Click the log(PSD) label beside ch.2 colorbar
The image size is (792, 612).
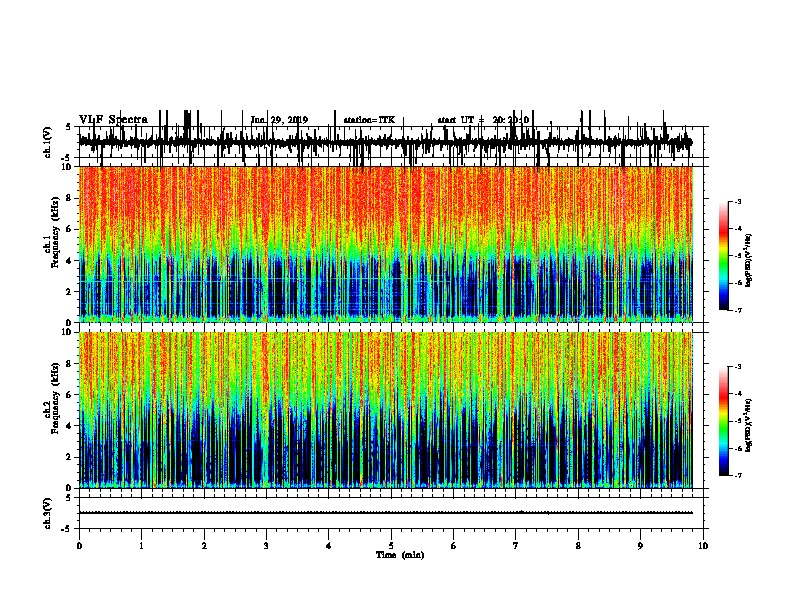click(x=749, y=425)
